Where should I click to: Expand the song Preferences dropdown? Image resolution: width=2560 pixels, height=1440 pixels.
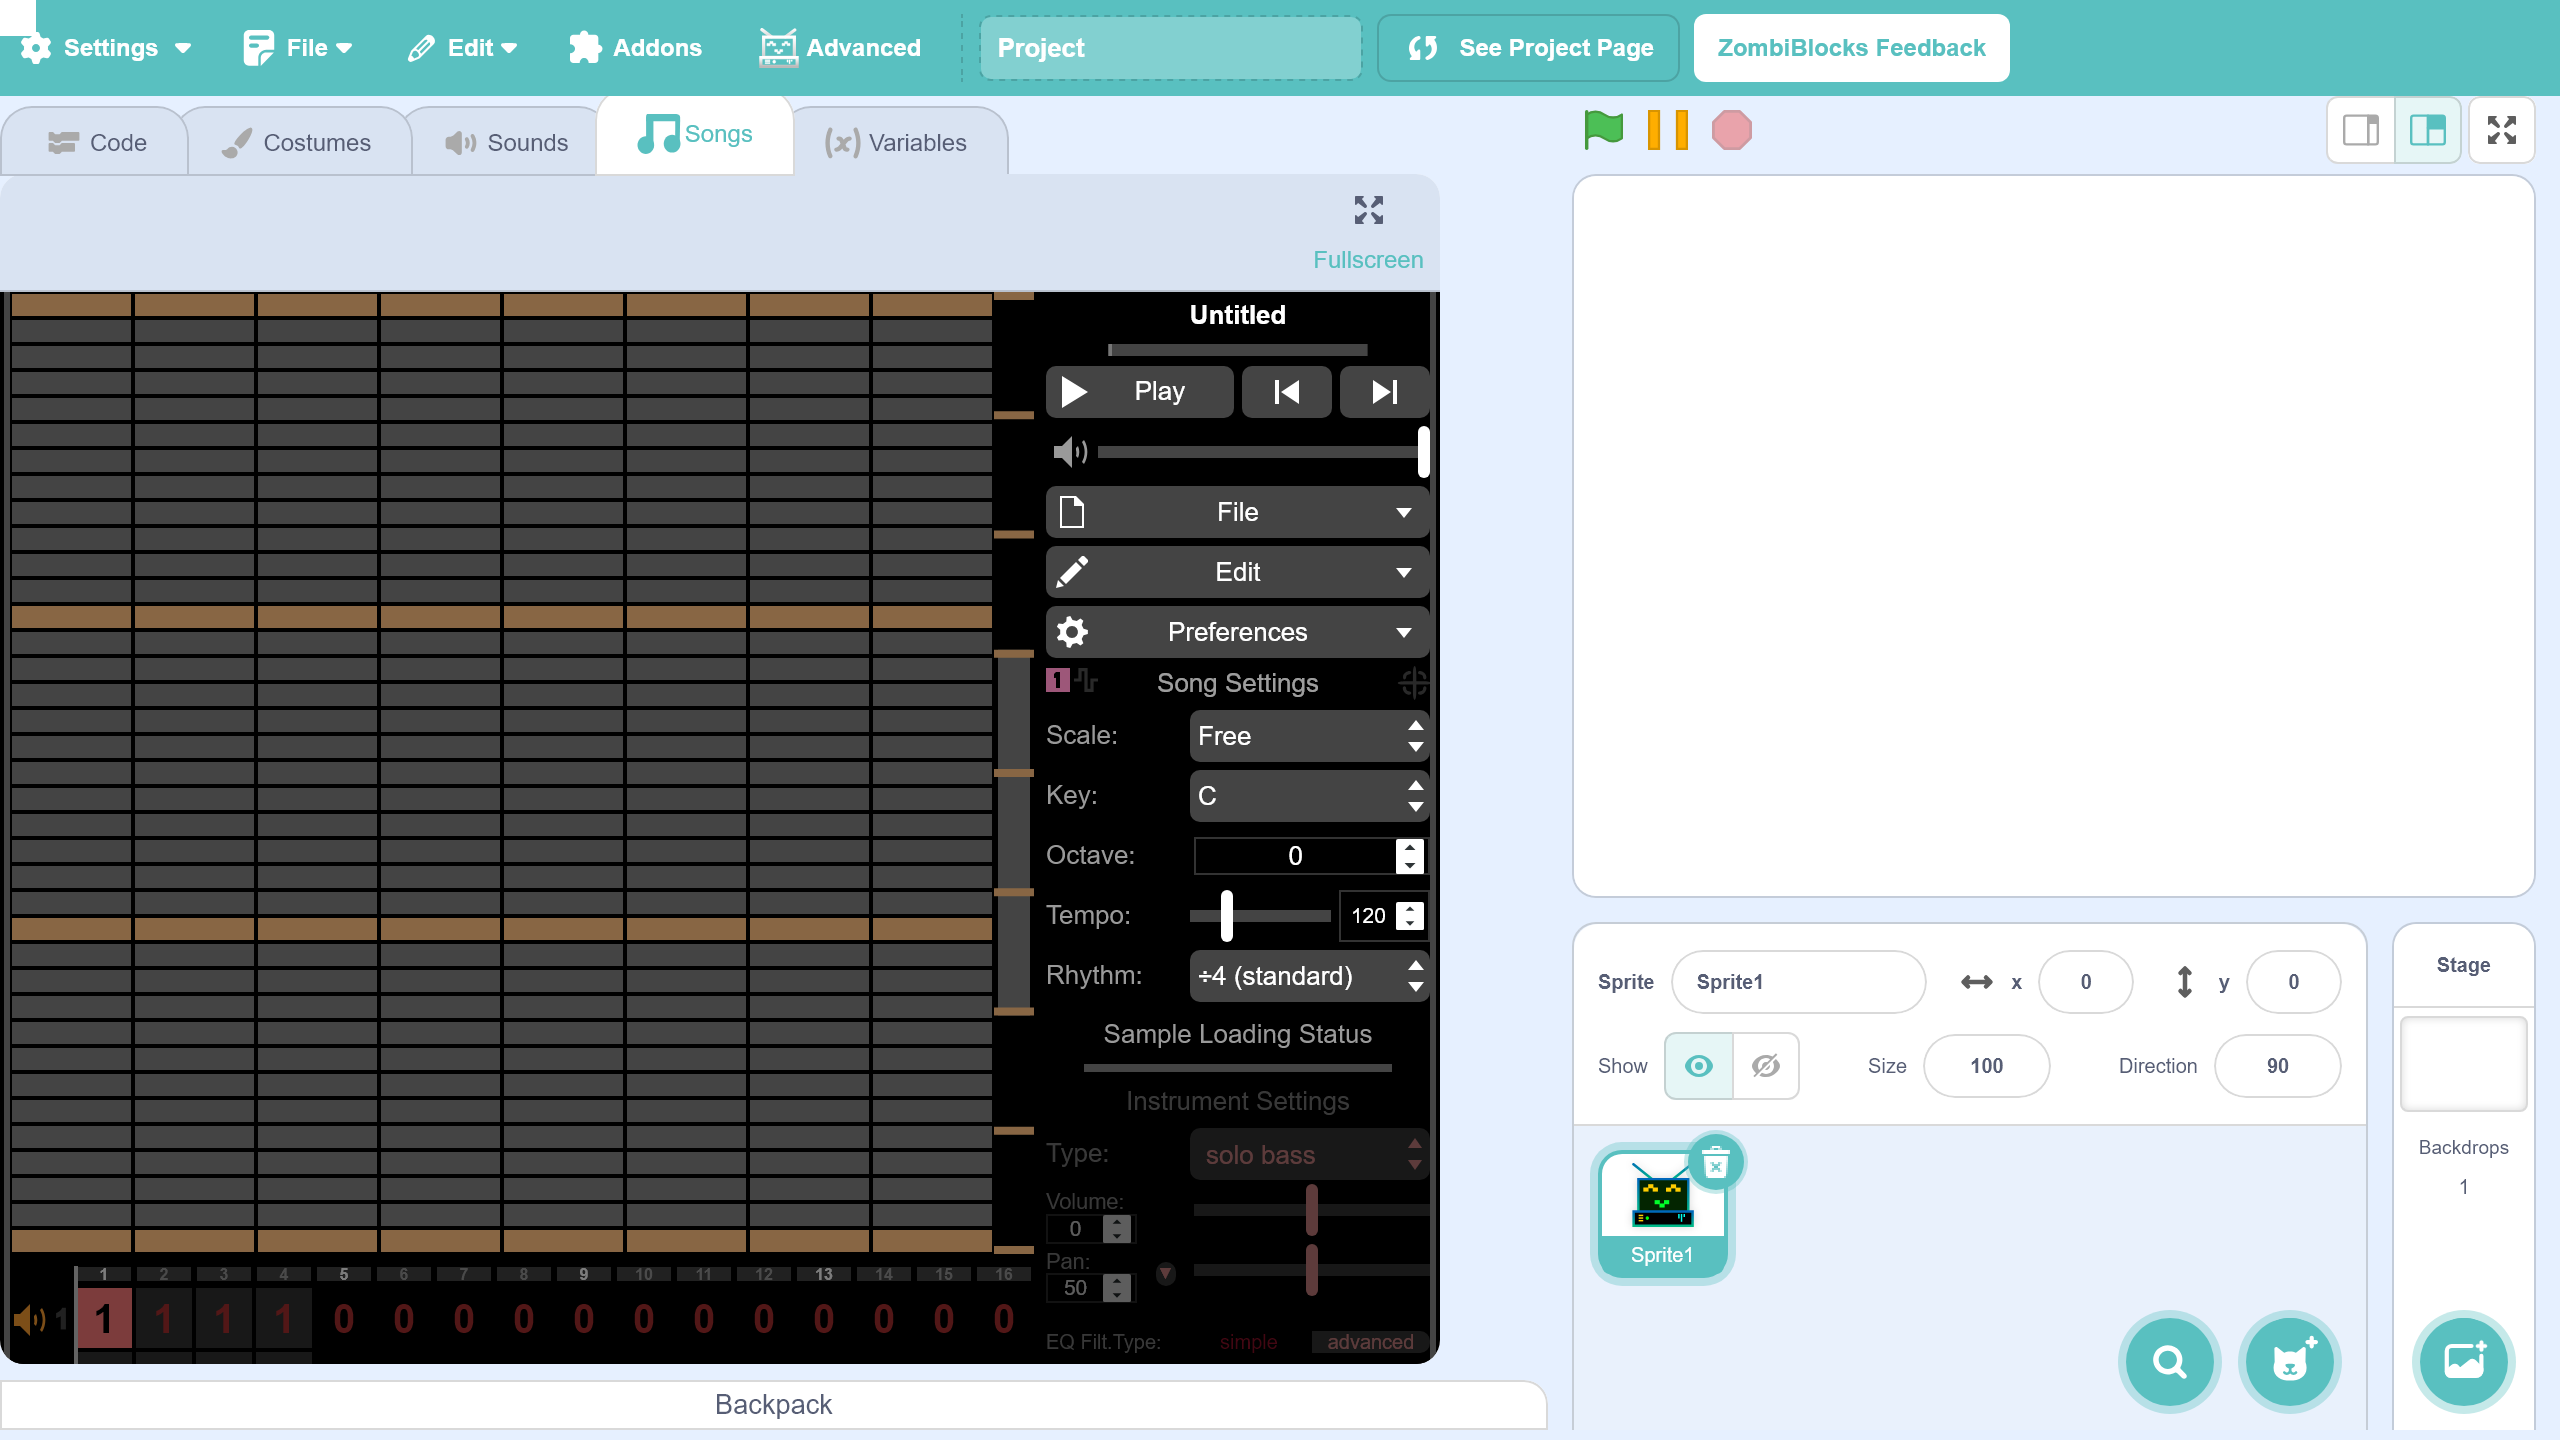click(x=1237, y=632)
